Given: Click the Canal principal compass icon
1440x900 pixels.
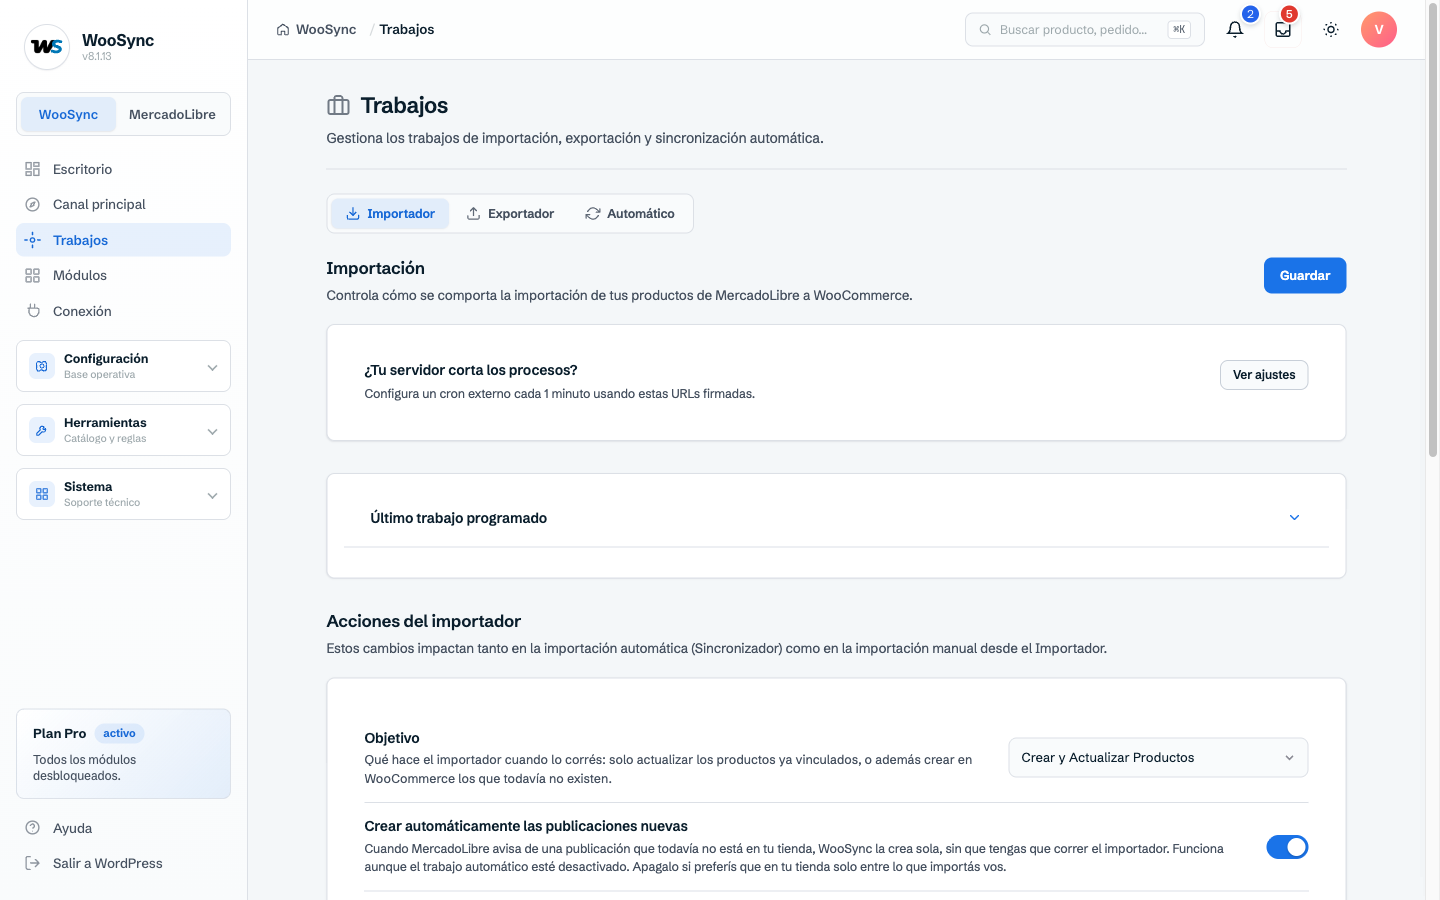Looking at the screenshot, I should pyautogui.click(x=33, y=204).
